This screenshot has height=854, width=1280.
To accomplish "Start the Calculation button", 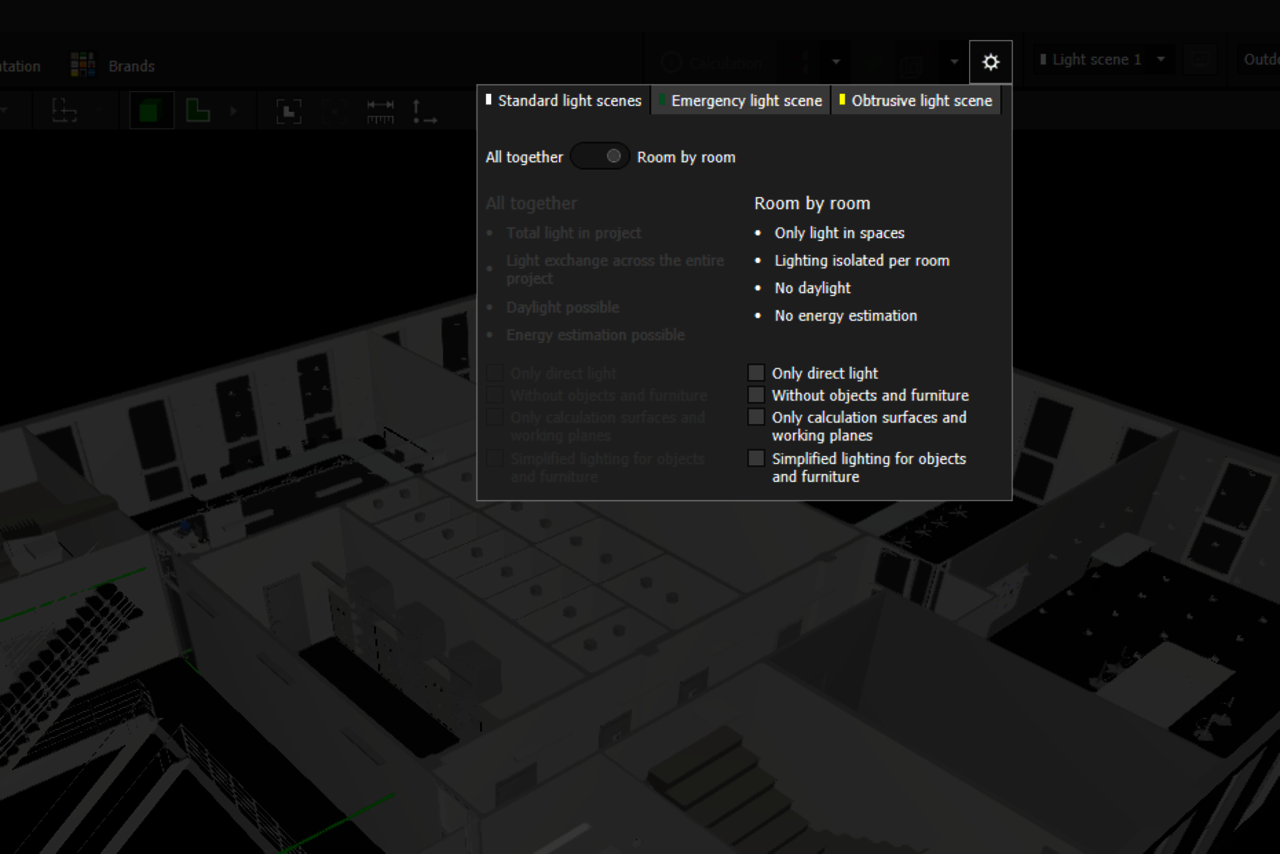I will (x=712, y=62).
